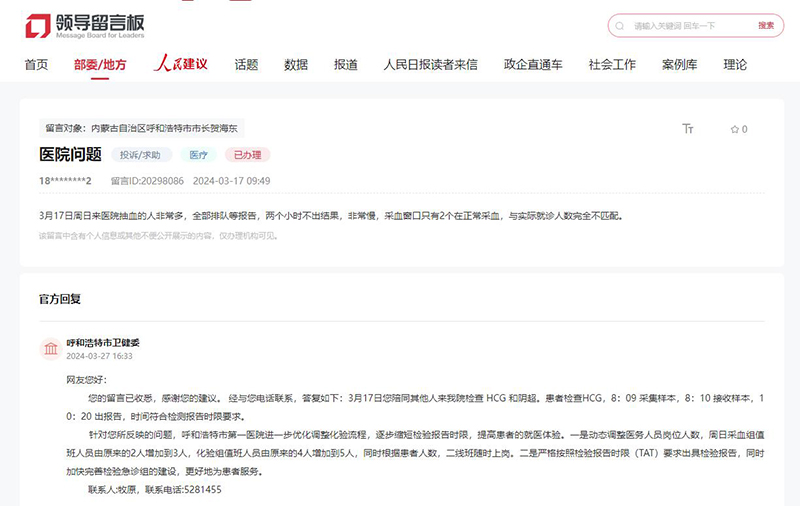Click the 官方回复 section heading
This screenshot has height=506, width=800.
coord(60,299)
